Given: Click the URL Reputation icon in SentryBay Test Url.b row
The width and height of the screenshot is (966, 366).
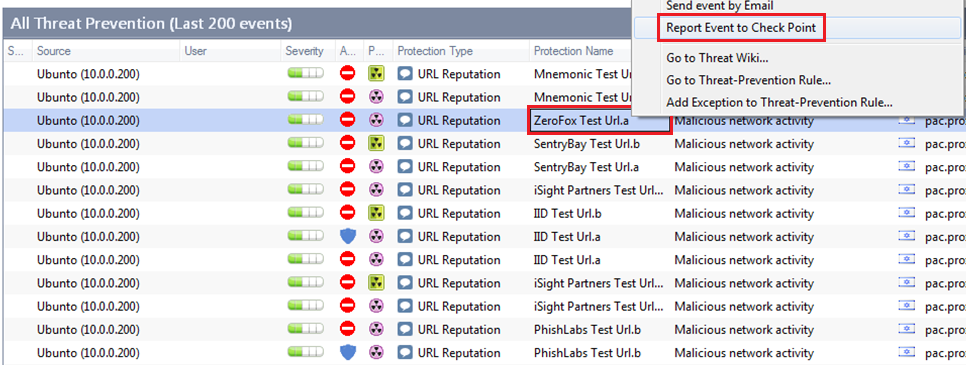Looking at the screenshot, I should pyautogui.click(x=405, y=144).
